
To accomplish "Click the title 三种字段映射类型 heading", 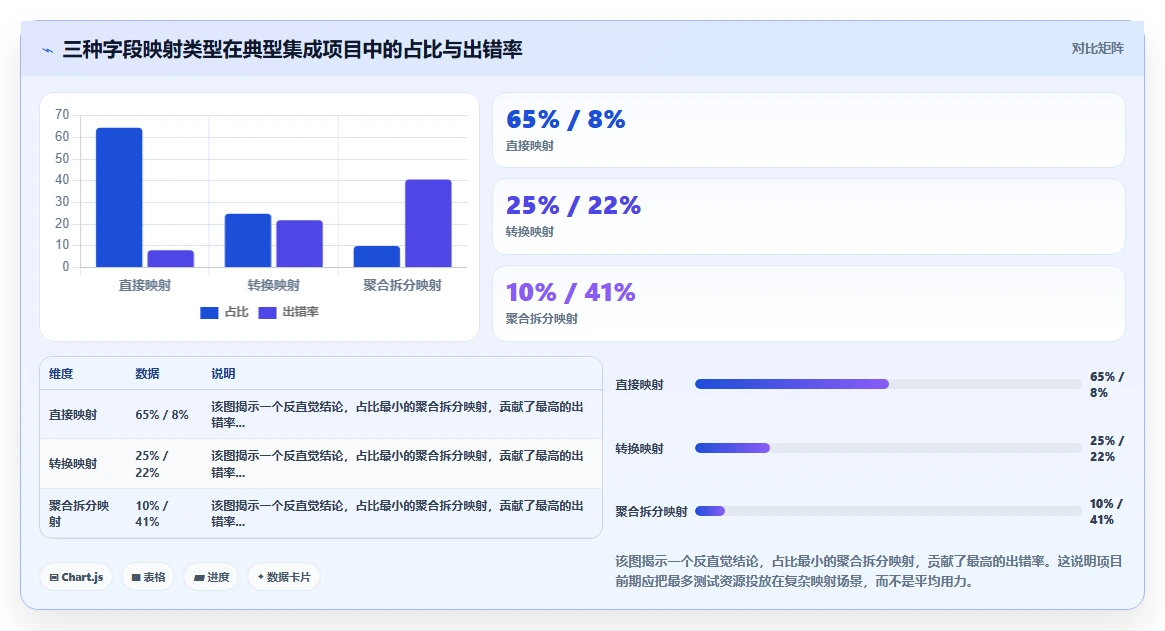I will (292, 50).
